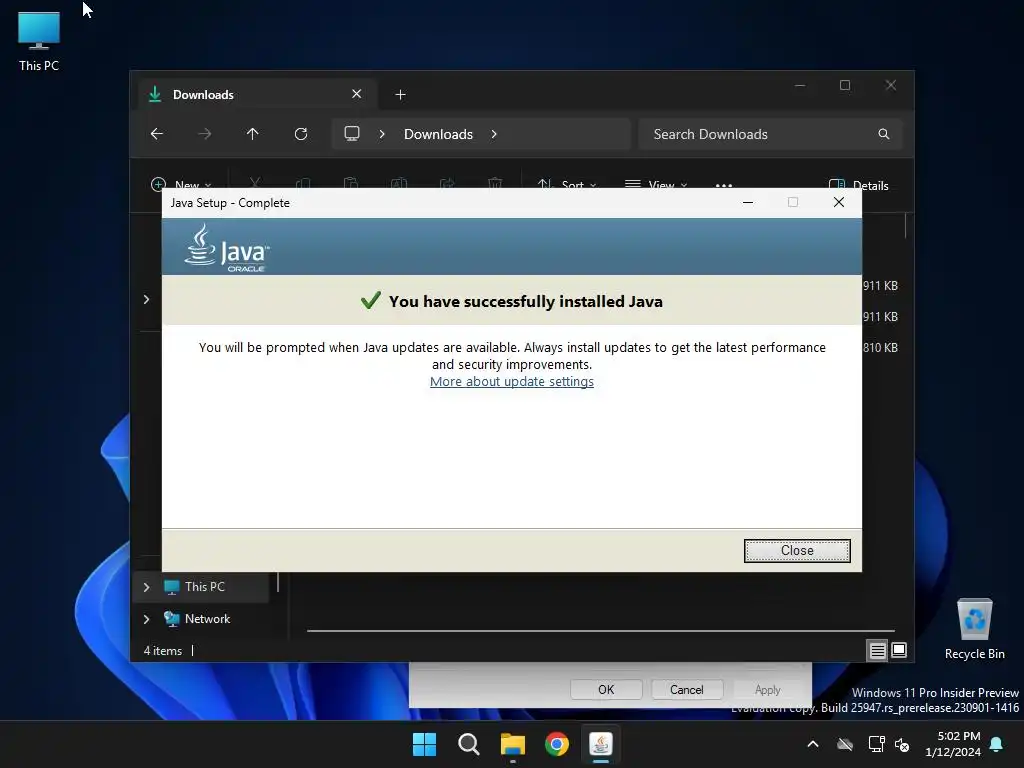Click the horizontal scrollbar in File Explorer
Viewport: 1024px width, 768px height.
tap(600, 631)
